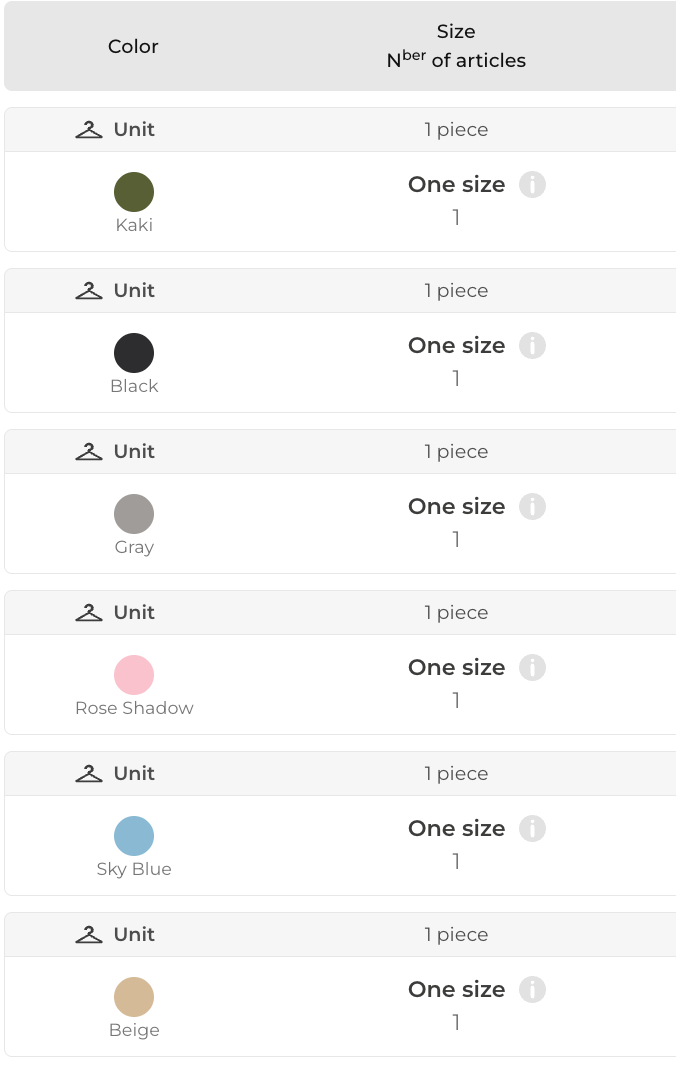Image resolution: width=676 pixels, height=1070 pixels.
Task: Pick the Rose Shadow pink swatch
Action: pos(134,675)
